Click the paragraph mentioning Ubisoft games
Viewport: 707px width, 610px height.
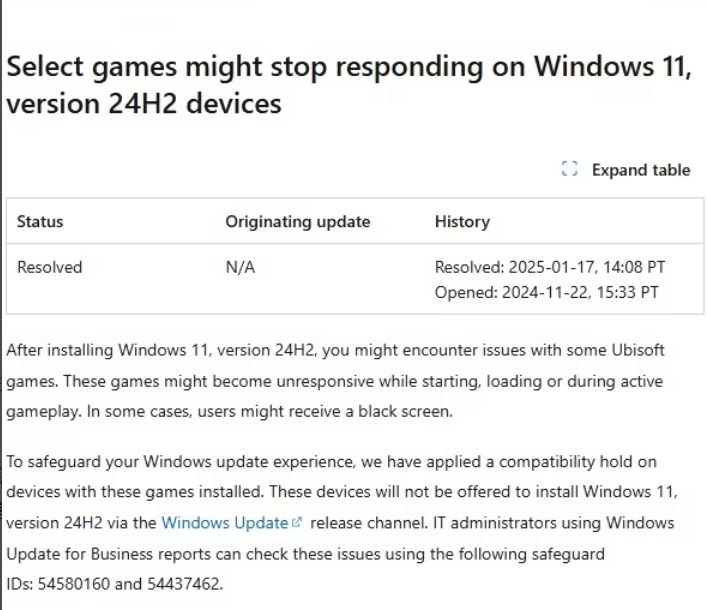[x=335, y=381]
